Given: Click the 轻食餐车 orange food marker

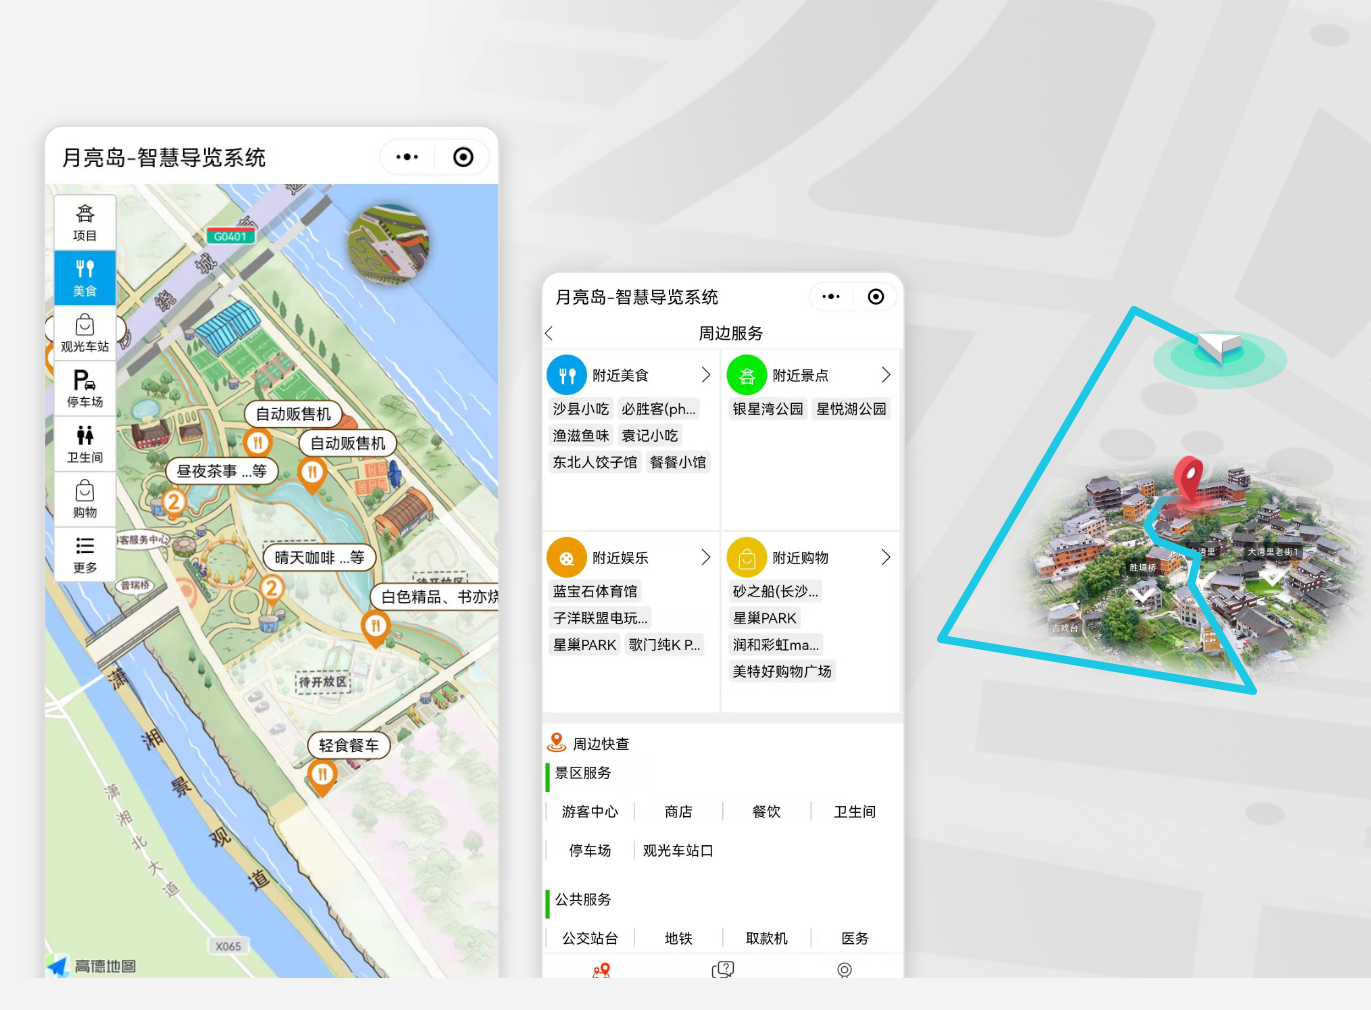Looking at the screenshot, I should coord(322,775).
